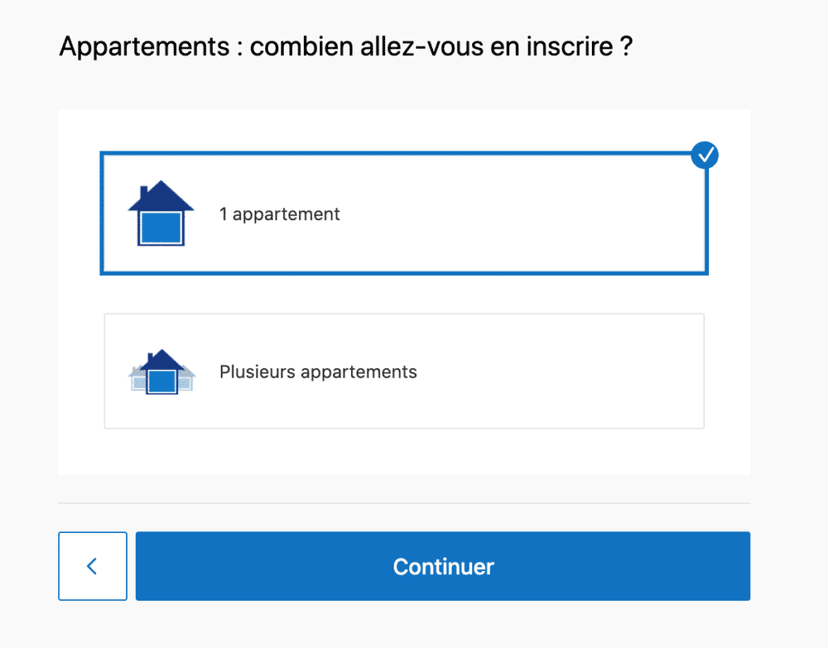Image resolution: width=828 pixels, height=648 pixels.
Task: Click the "Appartements : combien allez-vous en inscrire ?" heading
Action: click(x=346, y=47)
